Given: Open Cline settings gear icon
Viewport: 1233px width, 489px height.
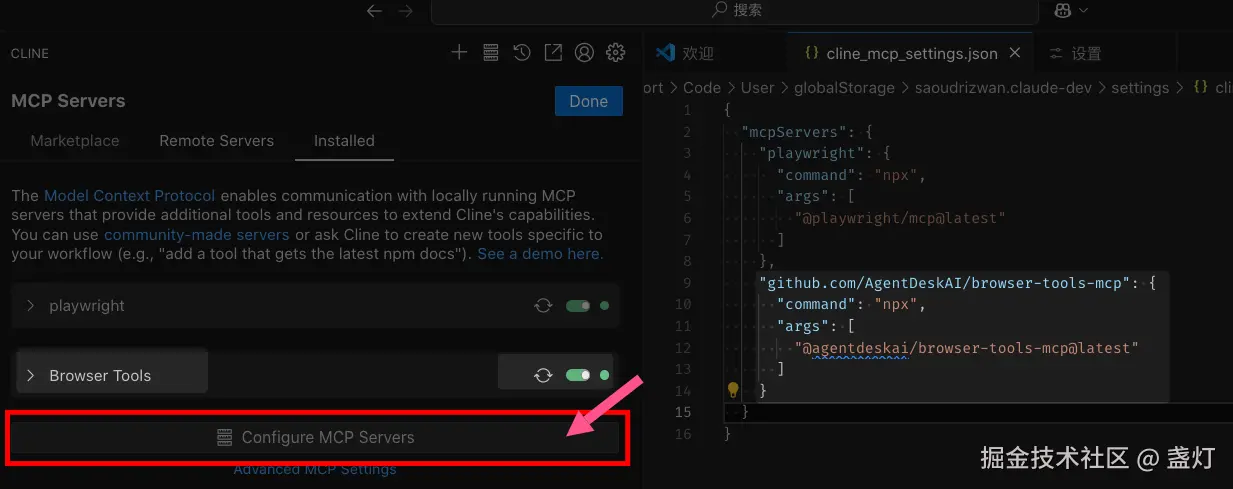Looking at the screenshot, I should point(616,53).
